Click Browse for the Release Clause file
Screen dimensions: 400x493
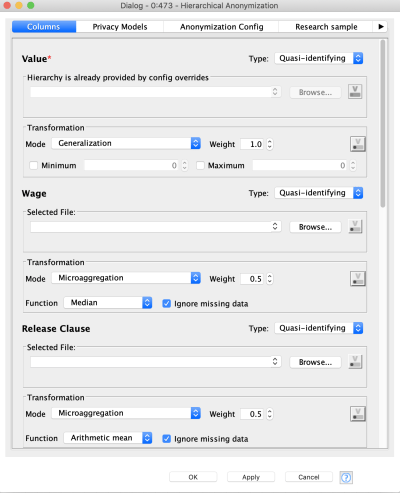(x=315, y=362)
